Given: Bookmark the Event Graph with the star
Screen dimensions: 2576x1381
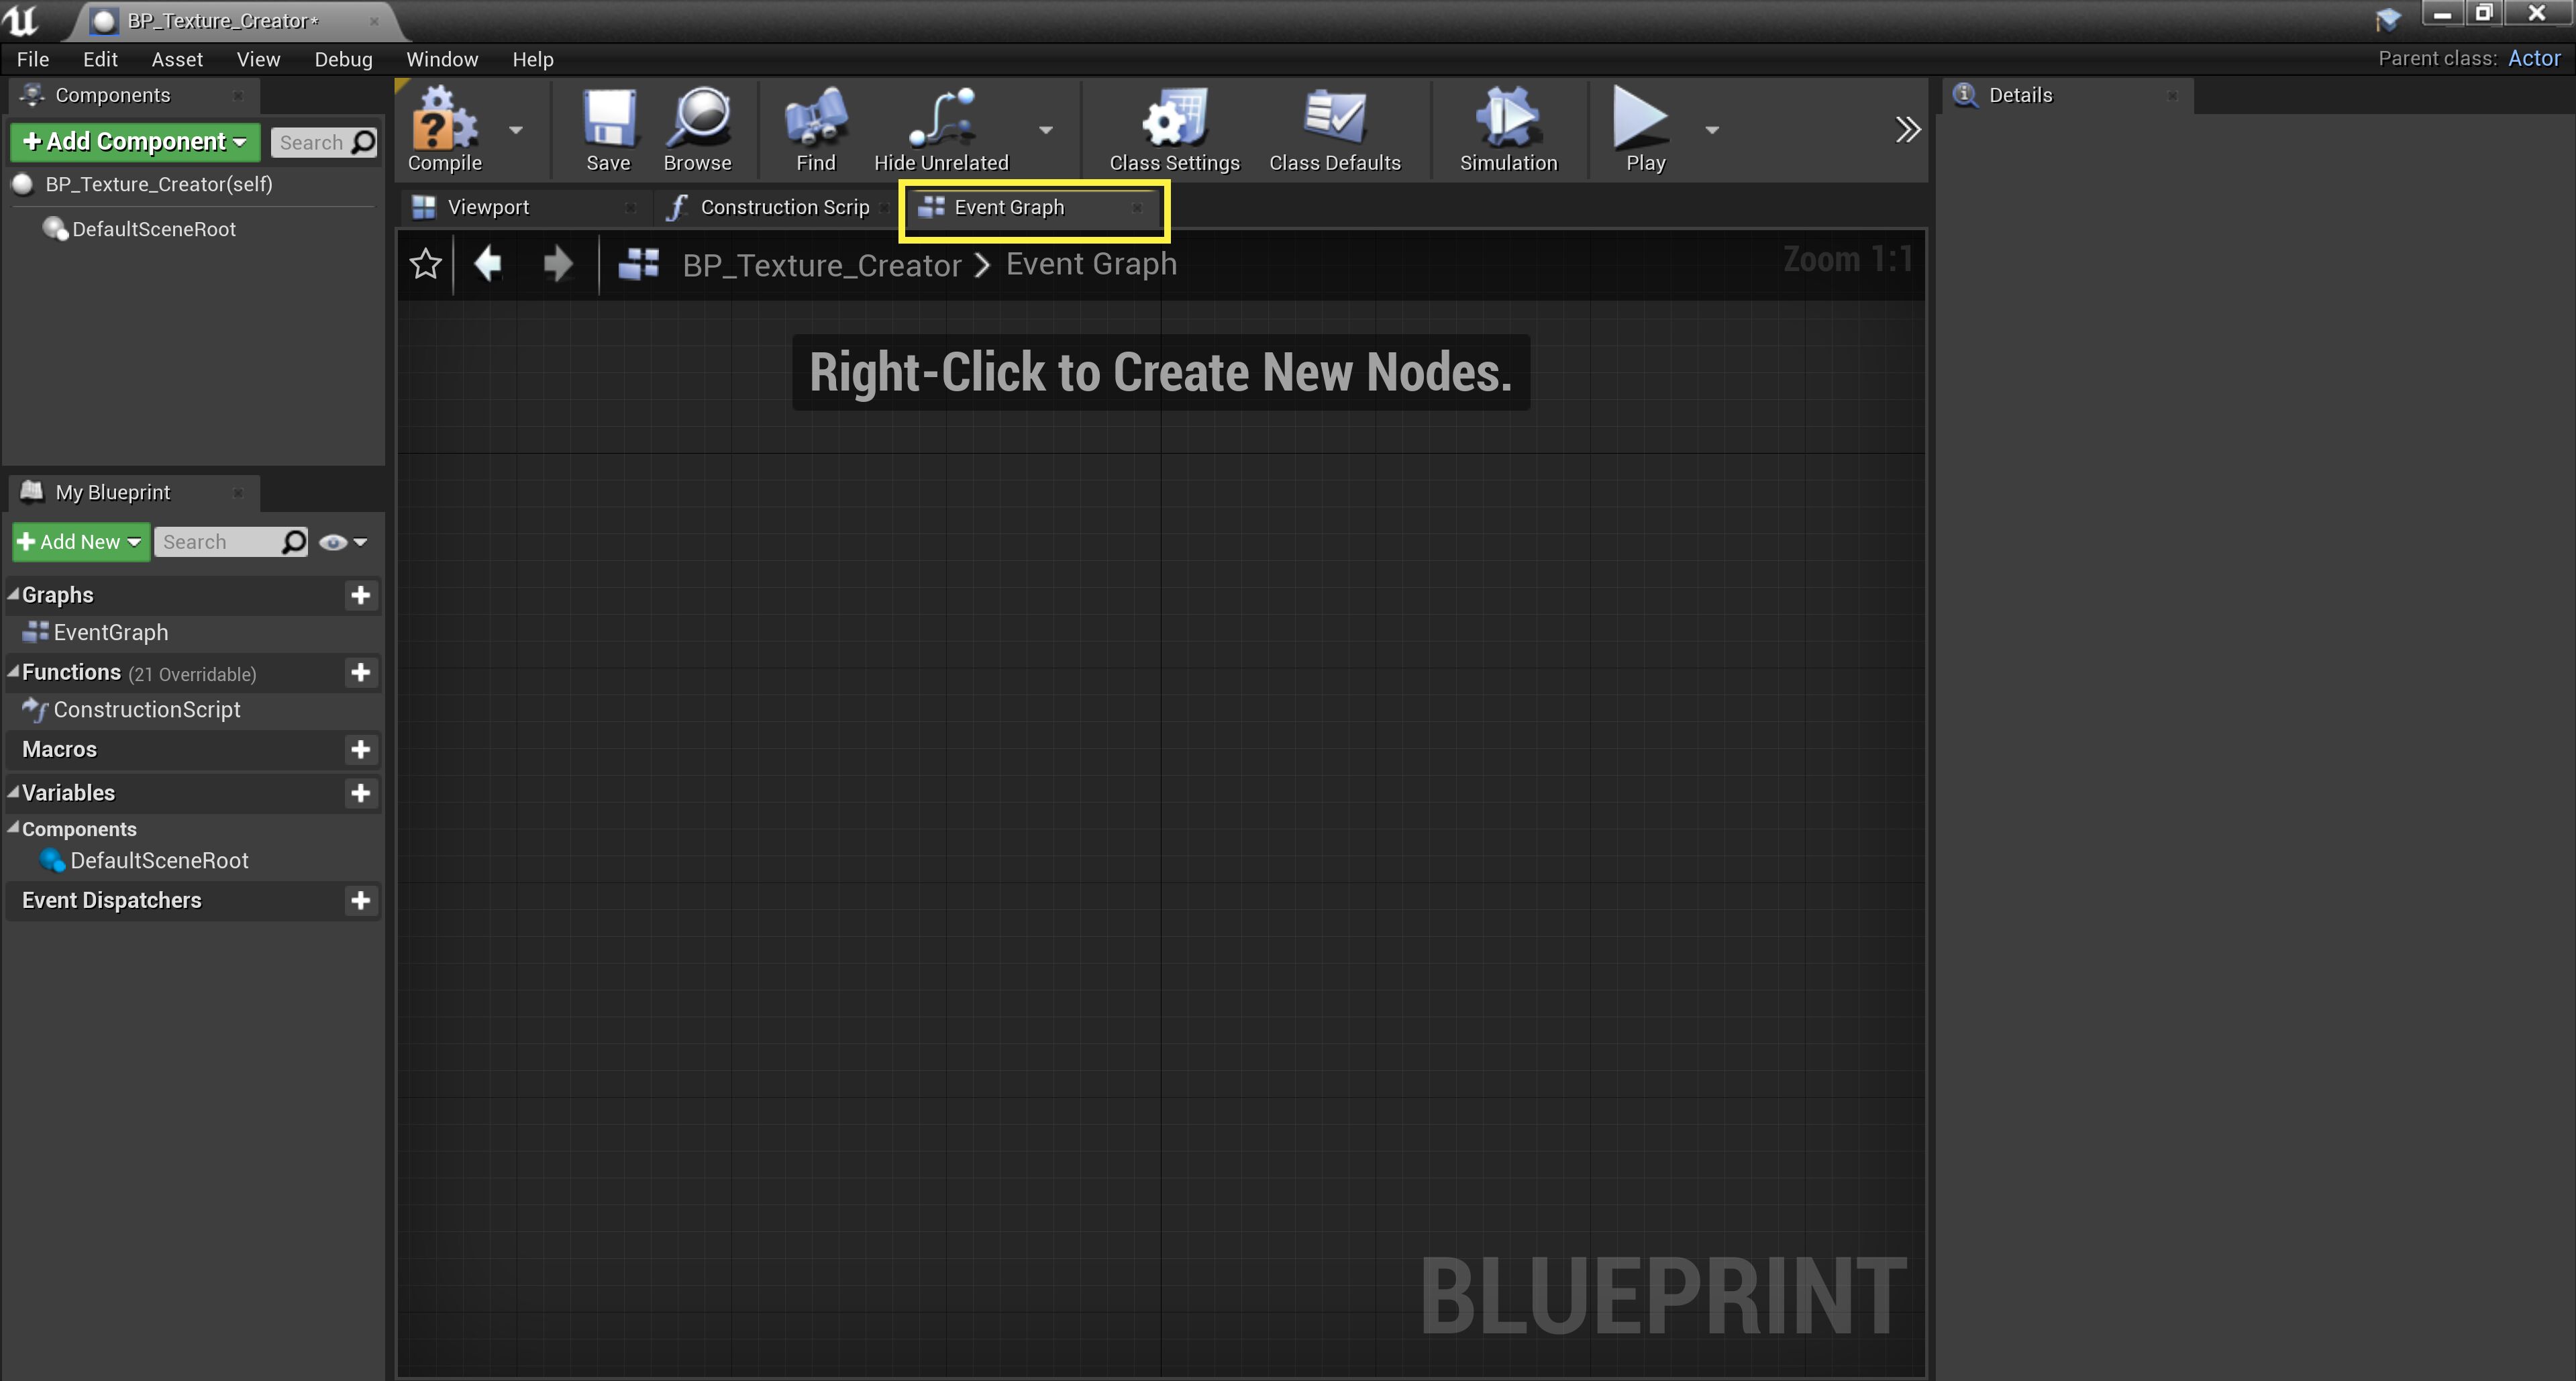Looking at the screenshot, I should point(424,264).
